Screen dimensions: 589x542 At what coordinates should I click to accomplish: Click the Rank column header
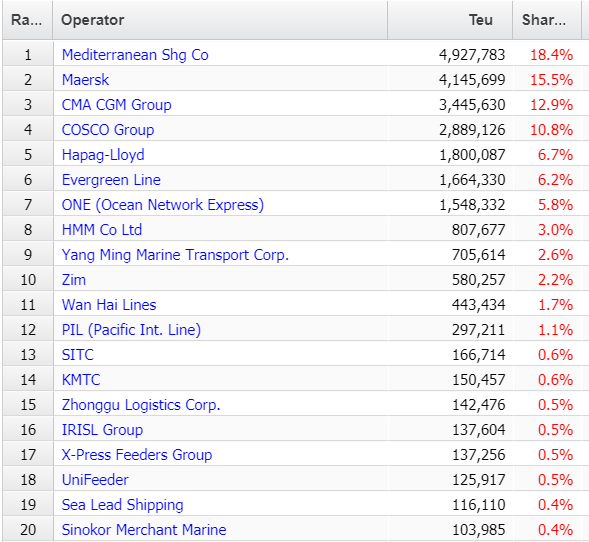(27, 20)
